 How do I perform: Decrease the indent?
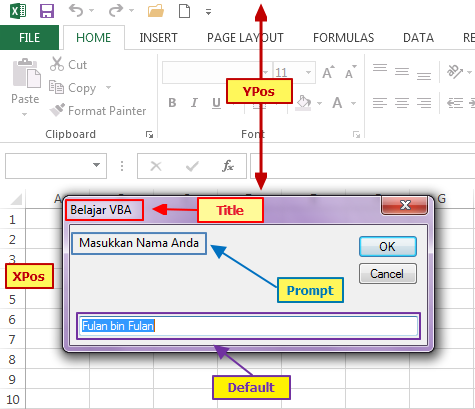(455, 103)
